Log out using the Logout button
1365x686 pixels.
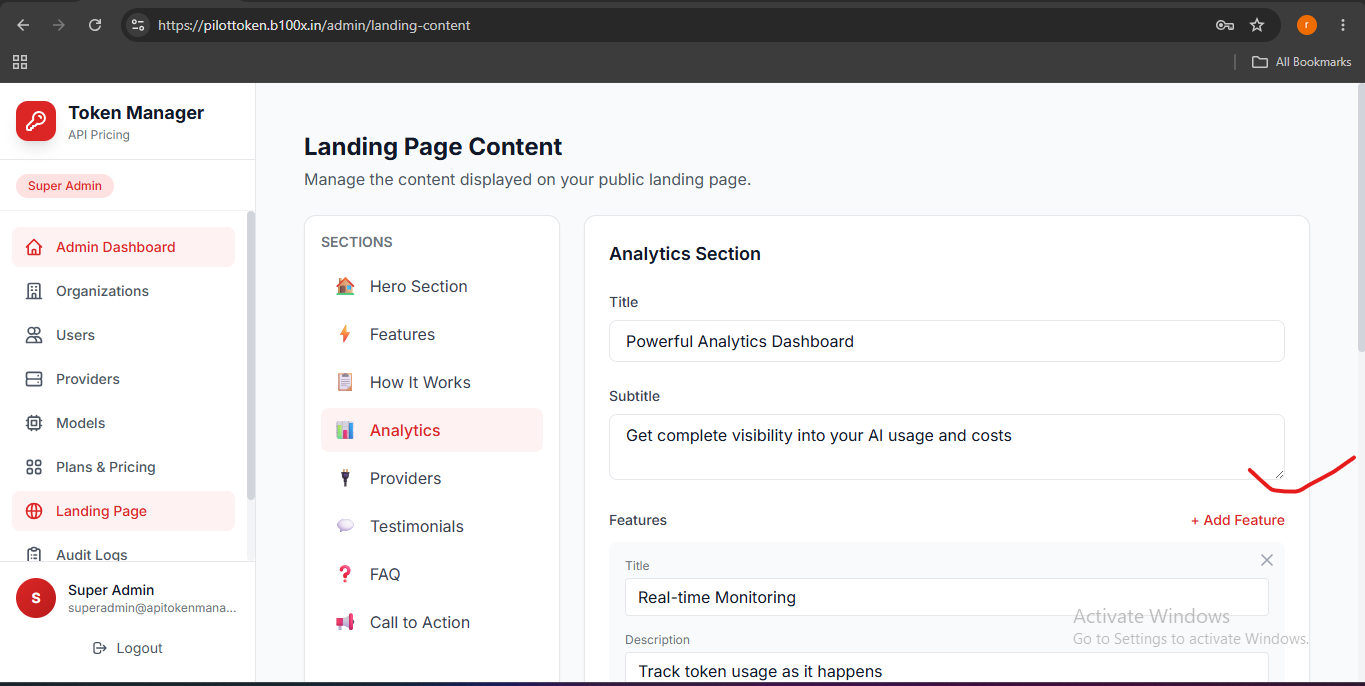[x=127, y=648]
